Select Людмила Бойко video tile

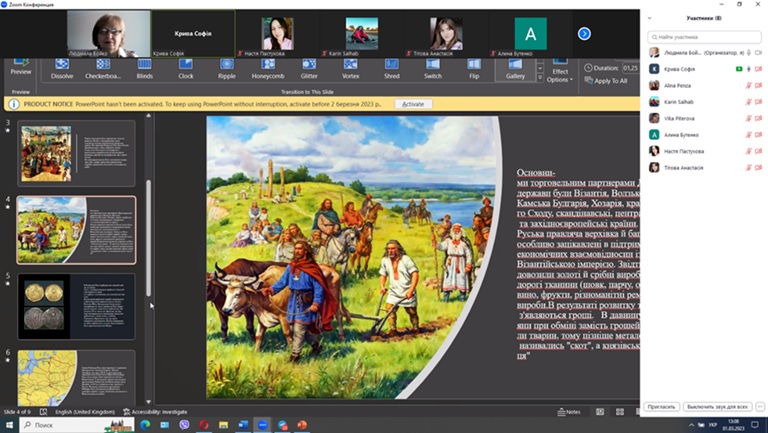point(109,33)
